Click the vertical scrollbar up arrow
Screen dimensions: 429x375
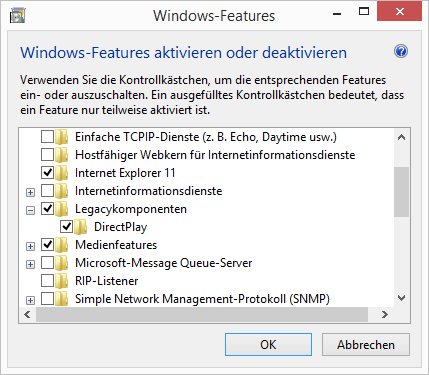402,137
